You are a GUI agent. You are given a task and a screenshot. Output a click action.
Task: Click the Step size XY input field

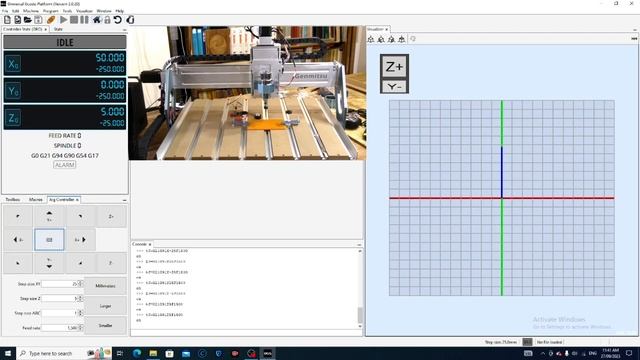click(x=60, y=284)
